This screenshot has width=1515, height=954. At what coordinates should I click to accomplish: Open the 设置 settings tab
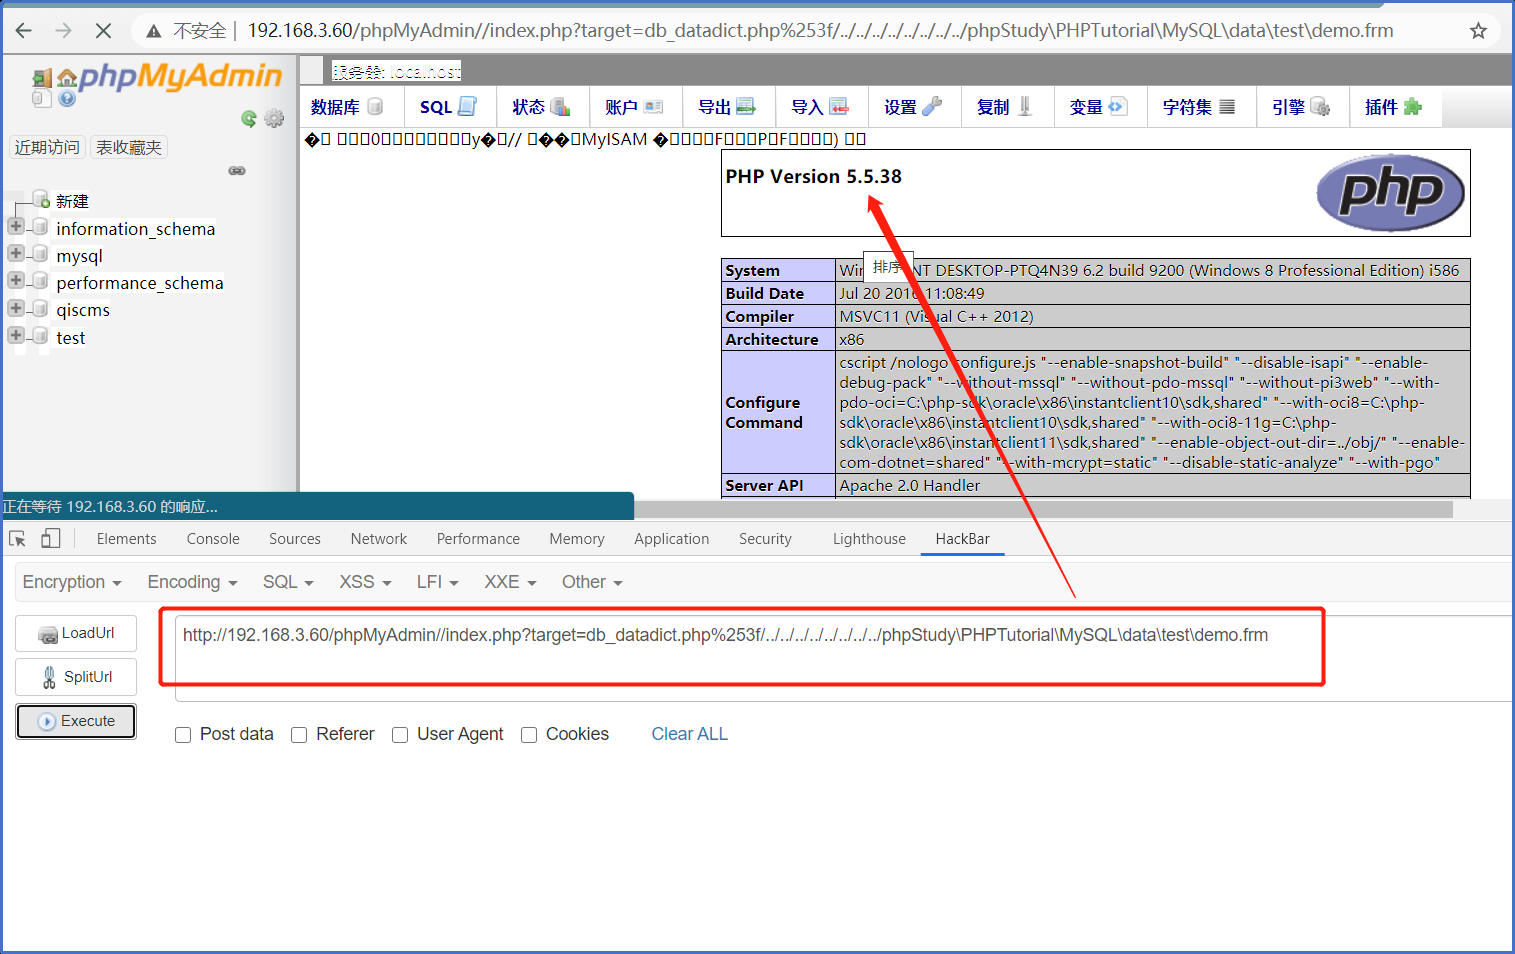pyautogui.click(x=913, y=107)
